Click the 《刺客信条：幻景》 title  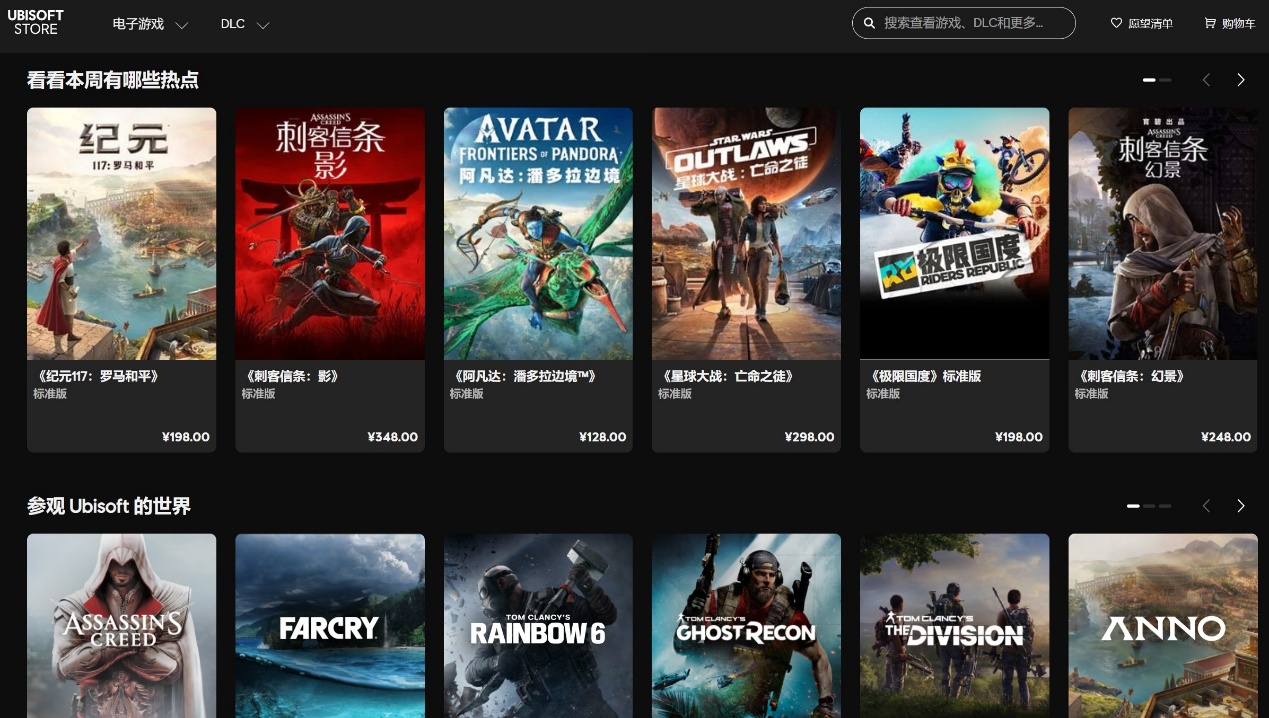click(1131, 377)
